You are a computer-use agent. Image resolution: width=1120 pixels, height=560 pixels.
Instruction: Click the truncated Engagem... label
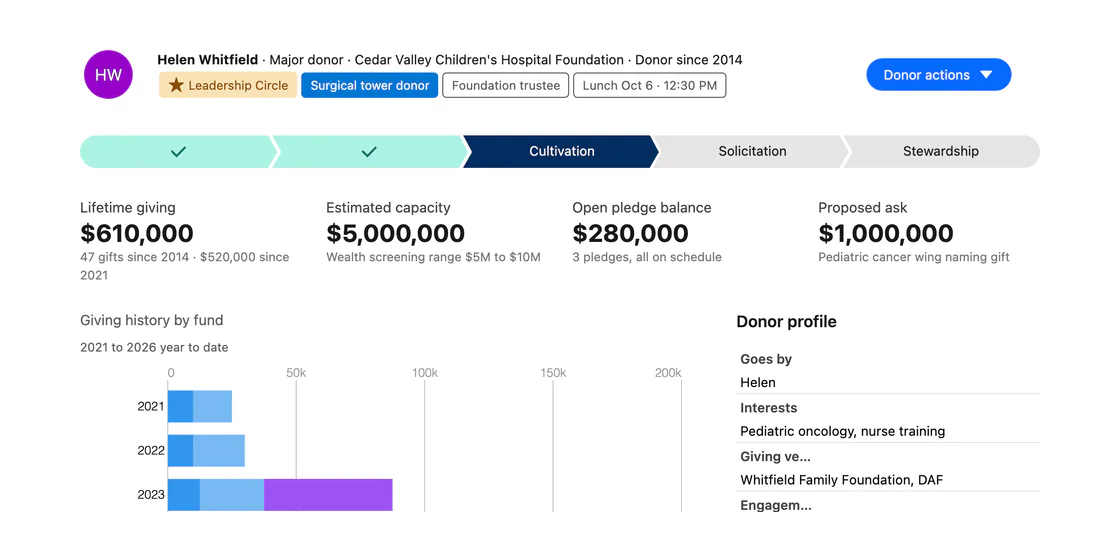point(776,505)
